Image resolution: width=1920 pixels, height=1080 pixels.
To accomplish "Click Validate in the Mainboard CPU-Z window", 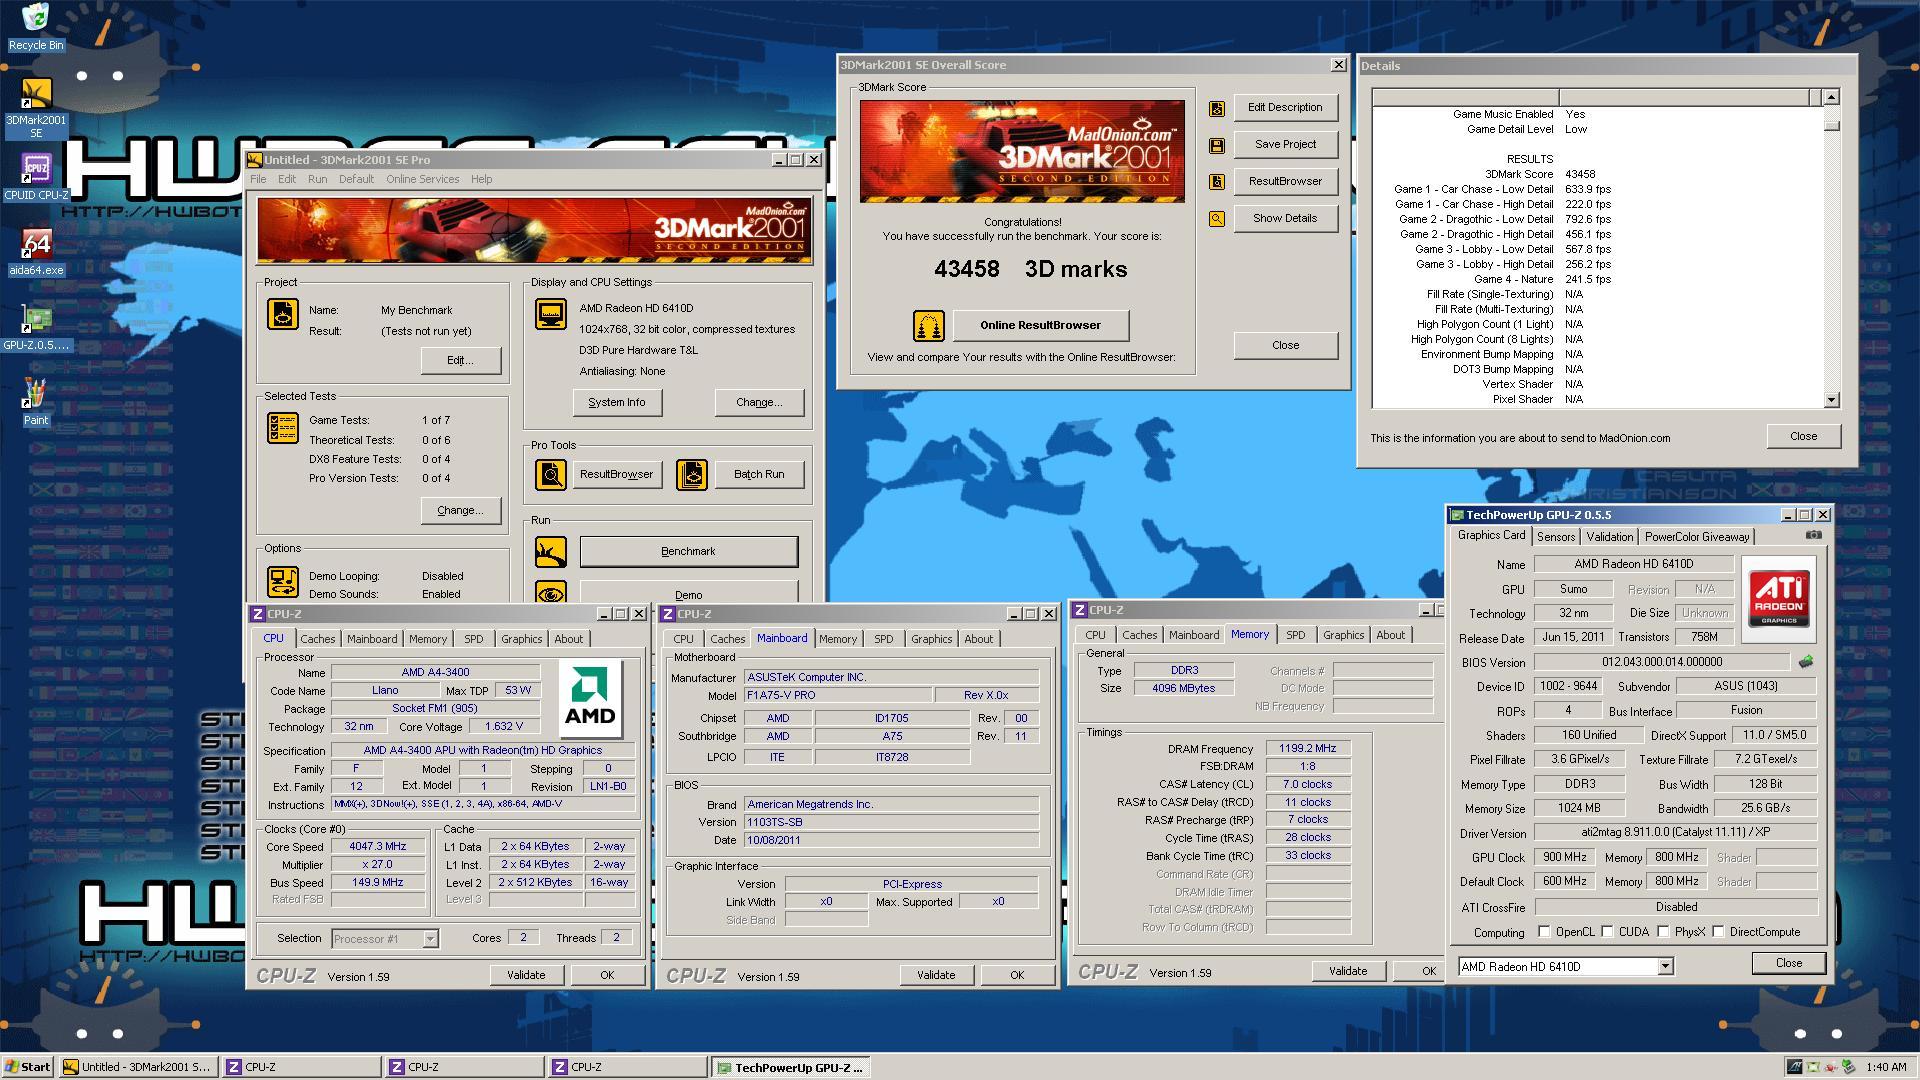I will 936,975.
